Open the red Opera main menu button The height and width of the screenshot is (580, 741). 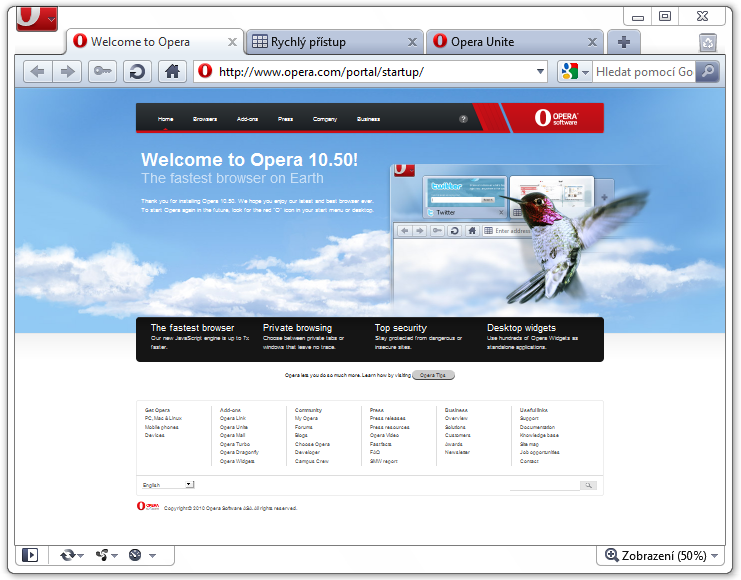coord(37,19)
